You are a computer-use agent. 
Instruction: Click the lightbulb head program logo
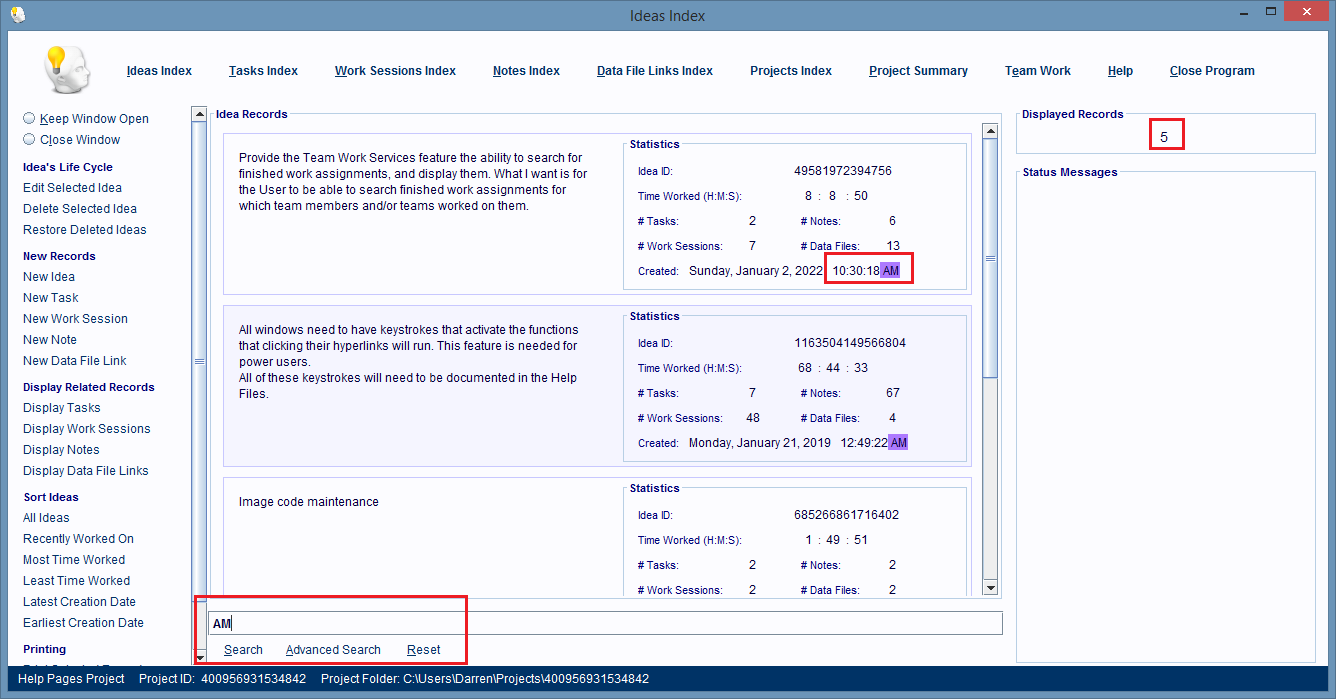tap(66, 70)
